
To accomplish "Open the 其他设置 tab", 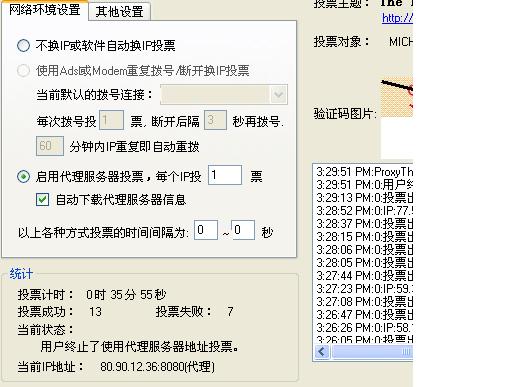I will pos(119,12).
